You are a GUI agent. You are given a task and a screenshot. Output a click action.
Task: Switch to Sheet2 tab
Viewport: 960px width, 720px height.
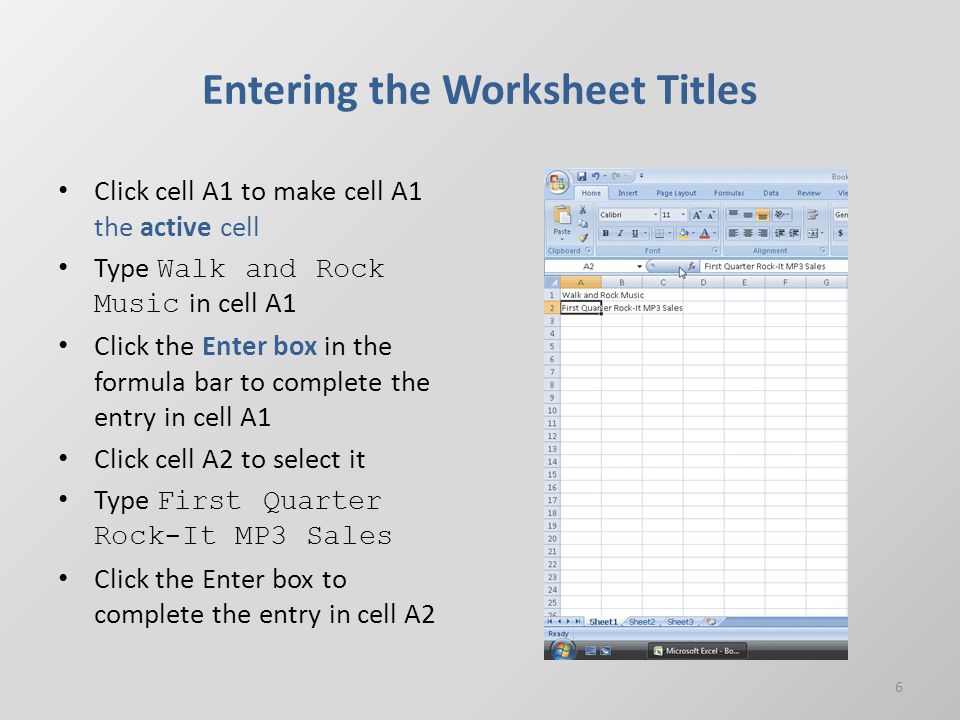click(642, 621)
